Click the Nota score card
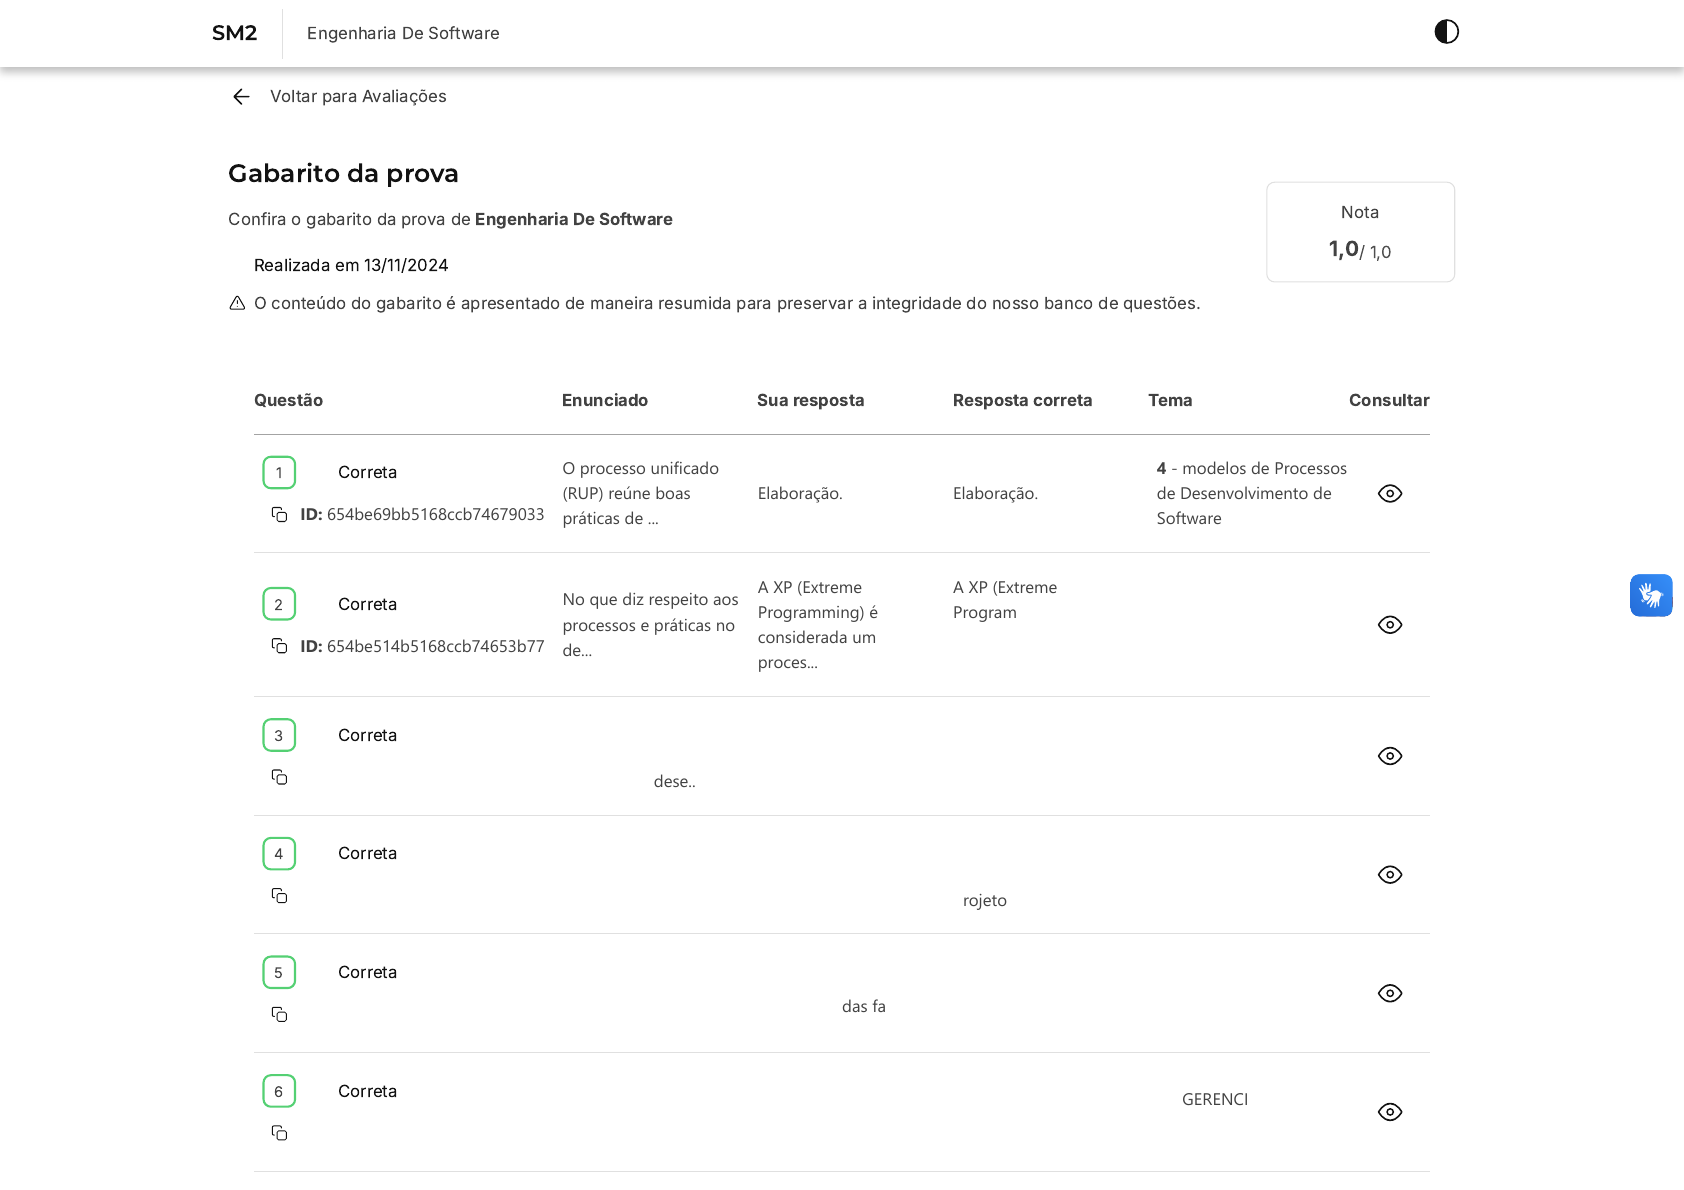 point(1360,232)
